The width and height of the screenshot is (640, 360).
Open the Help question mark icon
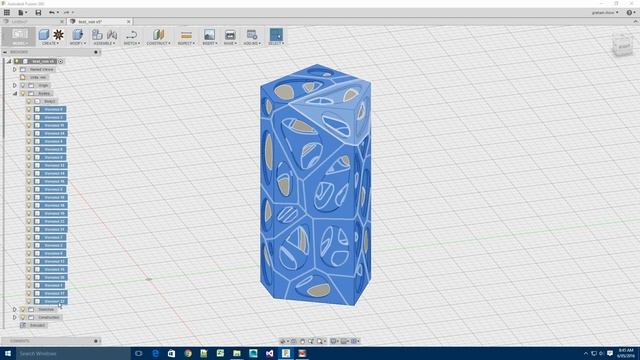tap(629, 13)
